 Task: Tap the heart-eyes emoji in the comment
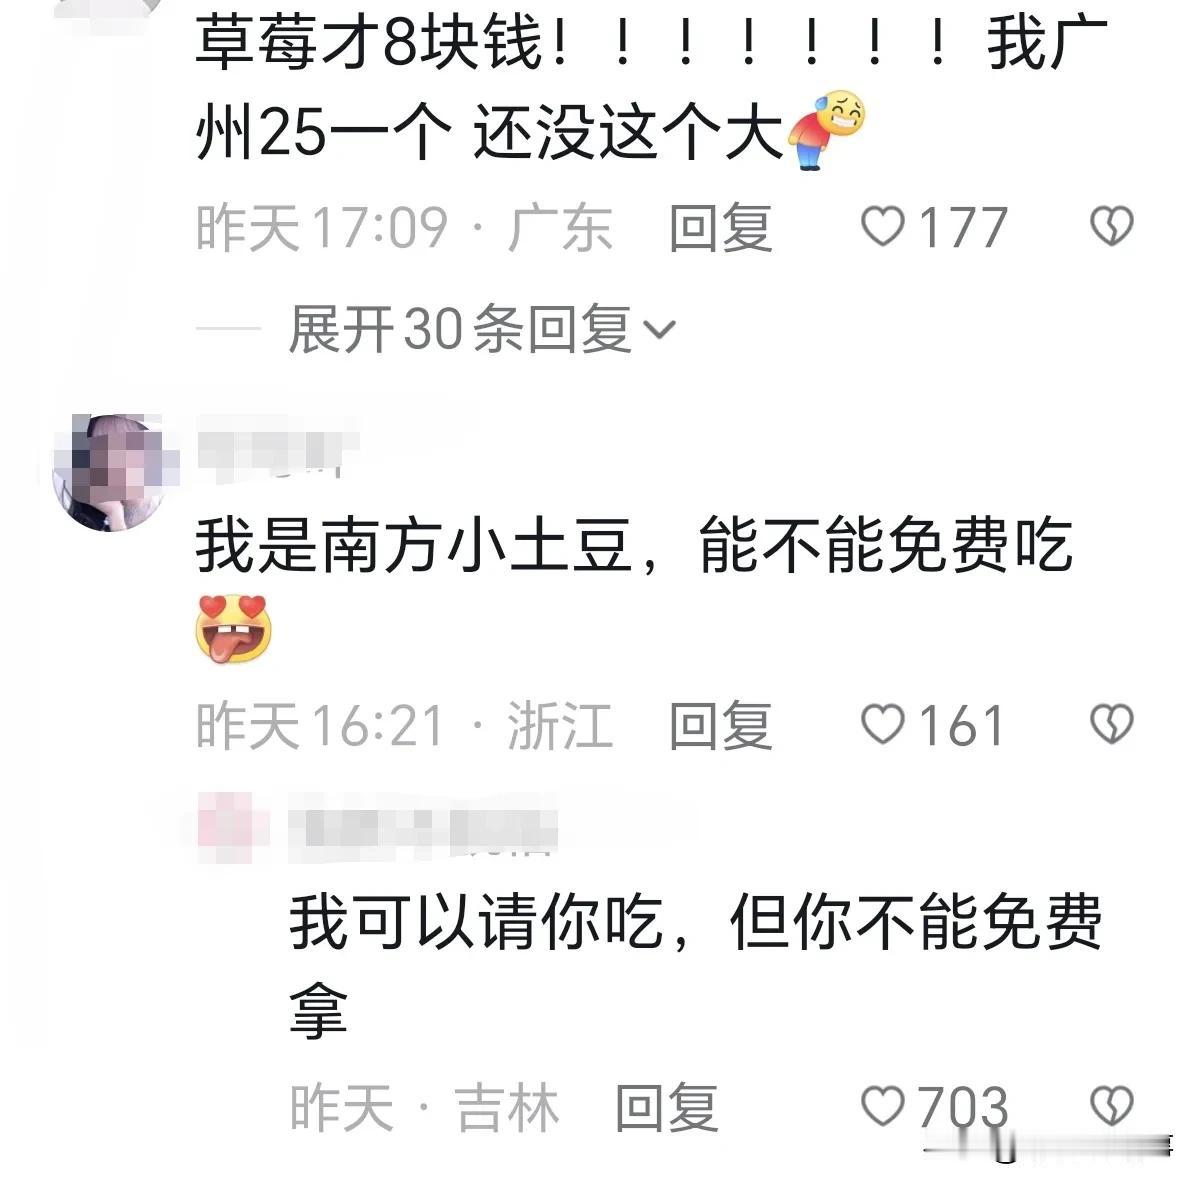pyautogui.click(x=234, y=628)
